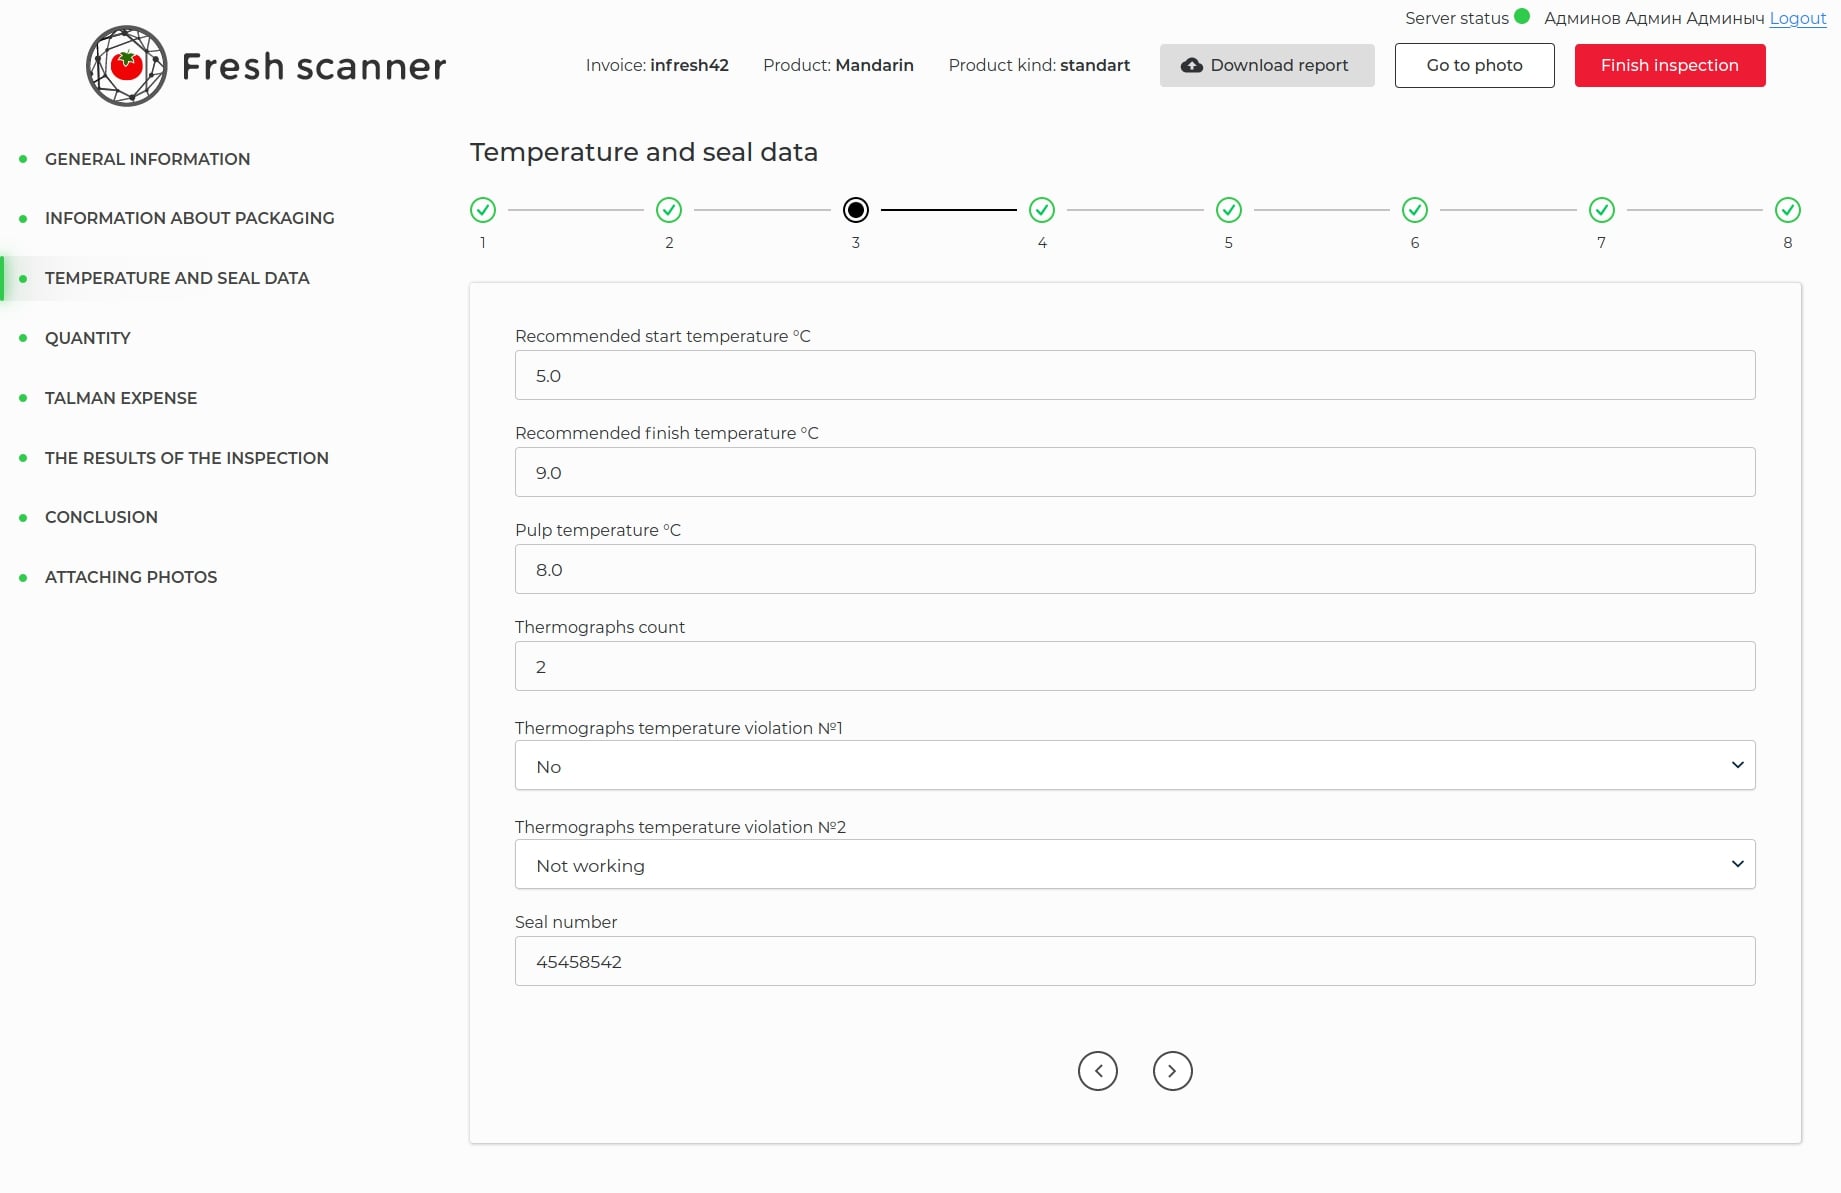Screen dimensions: 1841x1193
Task: Open Thermographs temperature violation №2 dropdown
Action: pyautogui.click(x=1134, y=864)
